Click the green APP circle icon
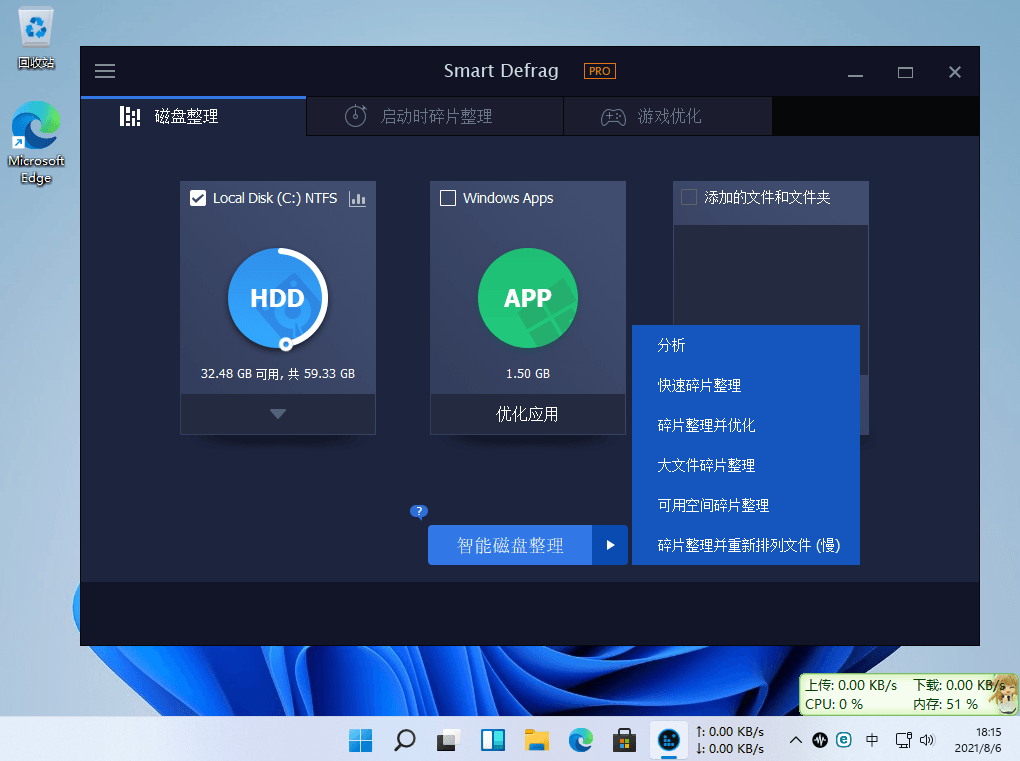This screenshot has height=761, width=1020. [x=528, y=298]
